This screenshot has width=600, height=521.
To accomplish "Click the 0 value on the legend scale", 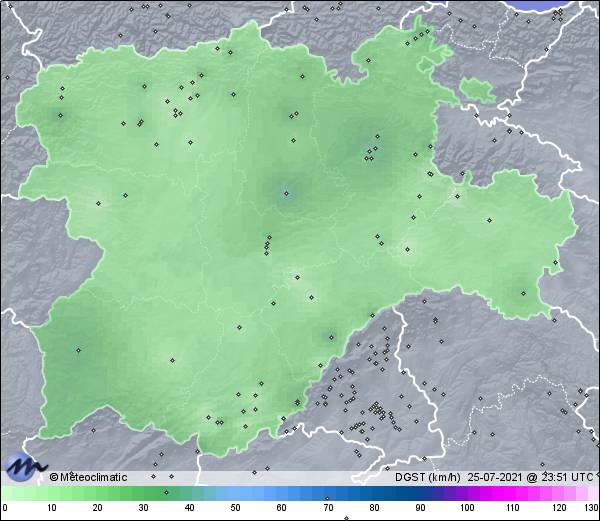I will point(5,508).
